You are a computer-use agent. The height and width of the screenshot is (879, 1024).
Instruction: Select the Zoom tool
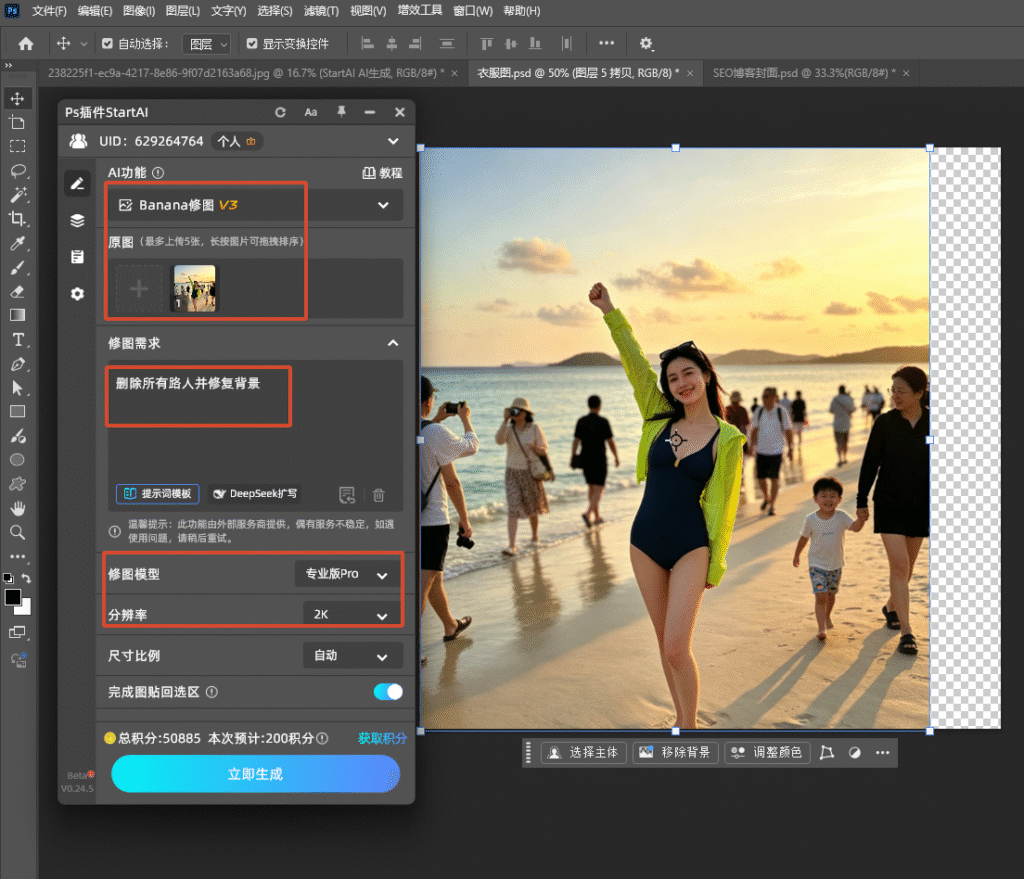tap(18, 532)
